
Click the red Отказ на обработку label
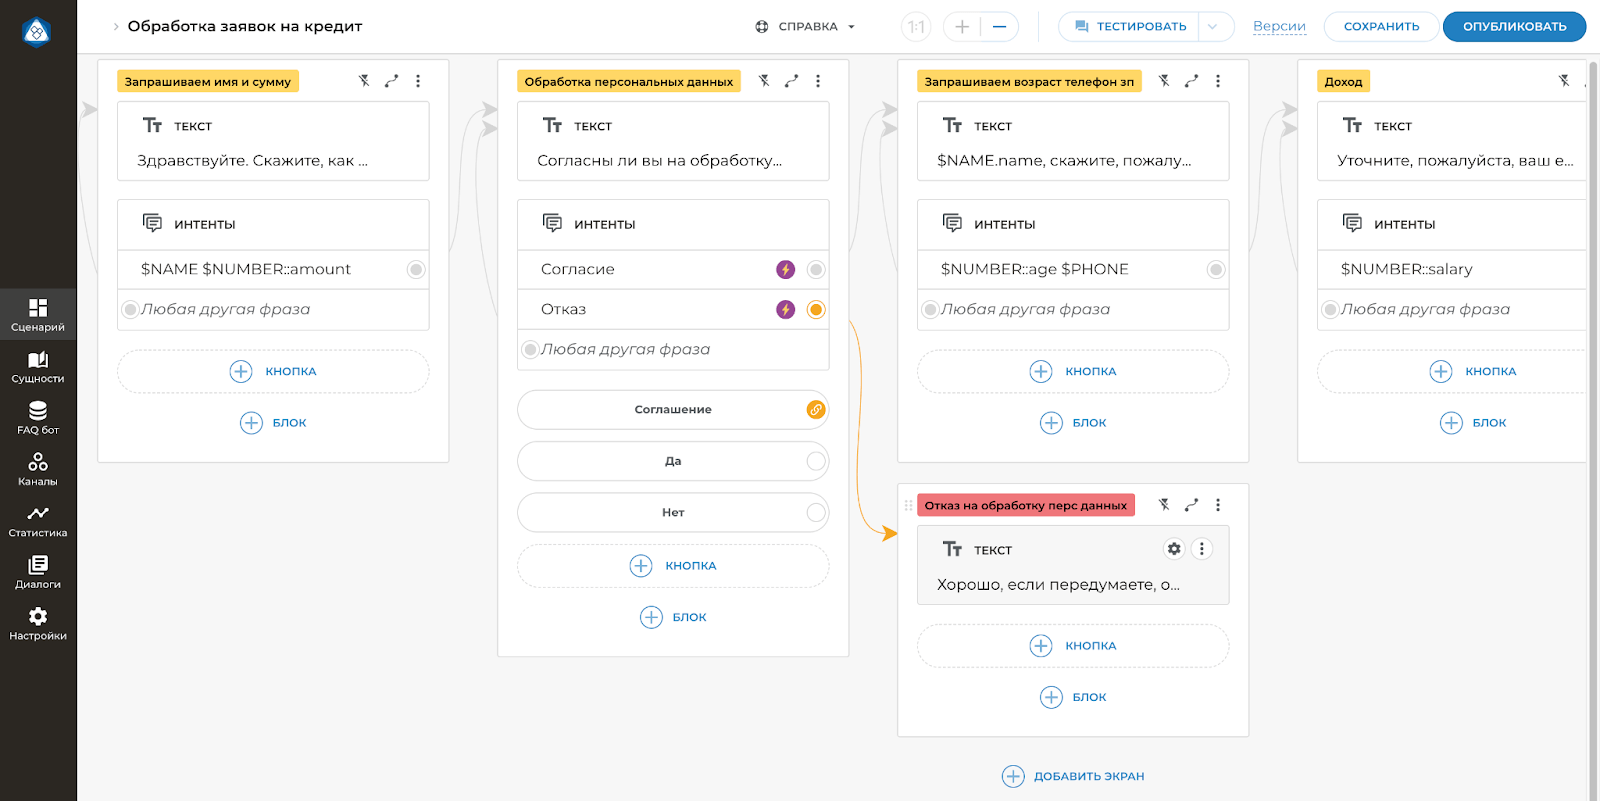pos(1025,505)
